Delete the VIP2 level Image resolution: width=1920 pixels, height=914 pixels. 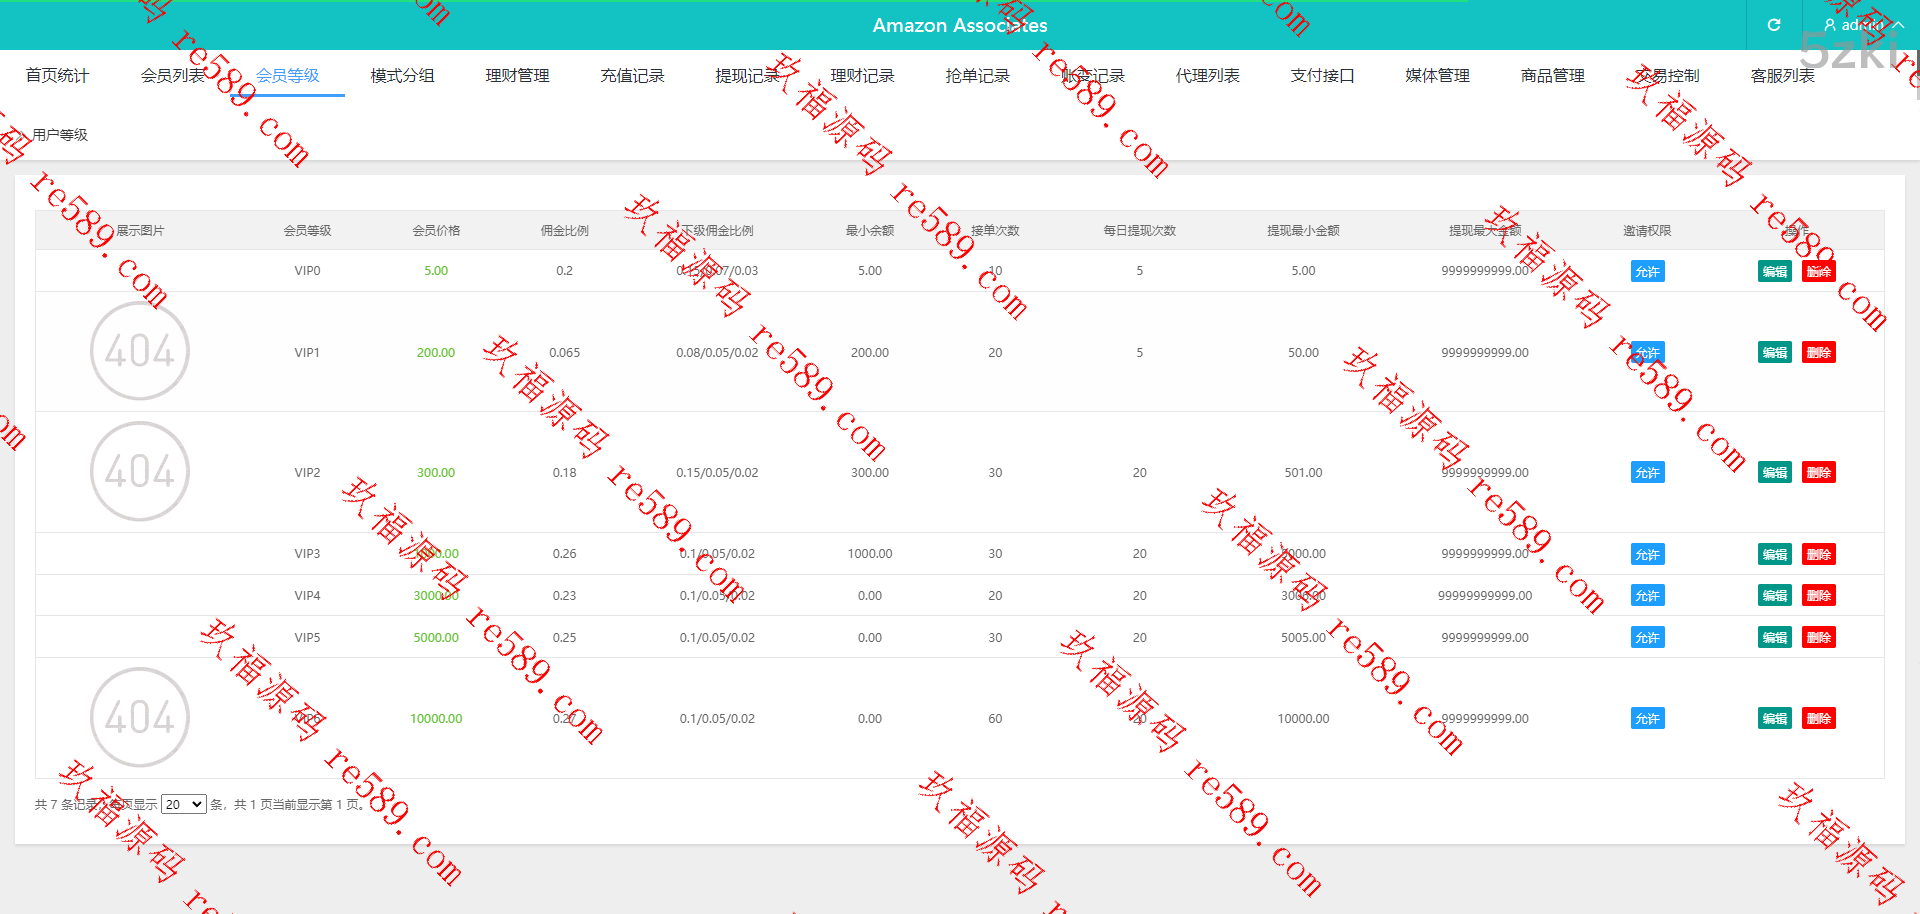point(1819,472)
